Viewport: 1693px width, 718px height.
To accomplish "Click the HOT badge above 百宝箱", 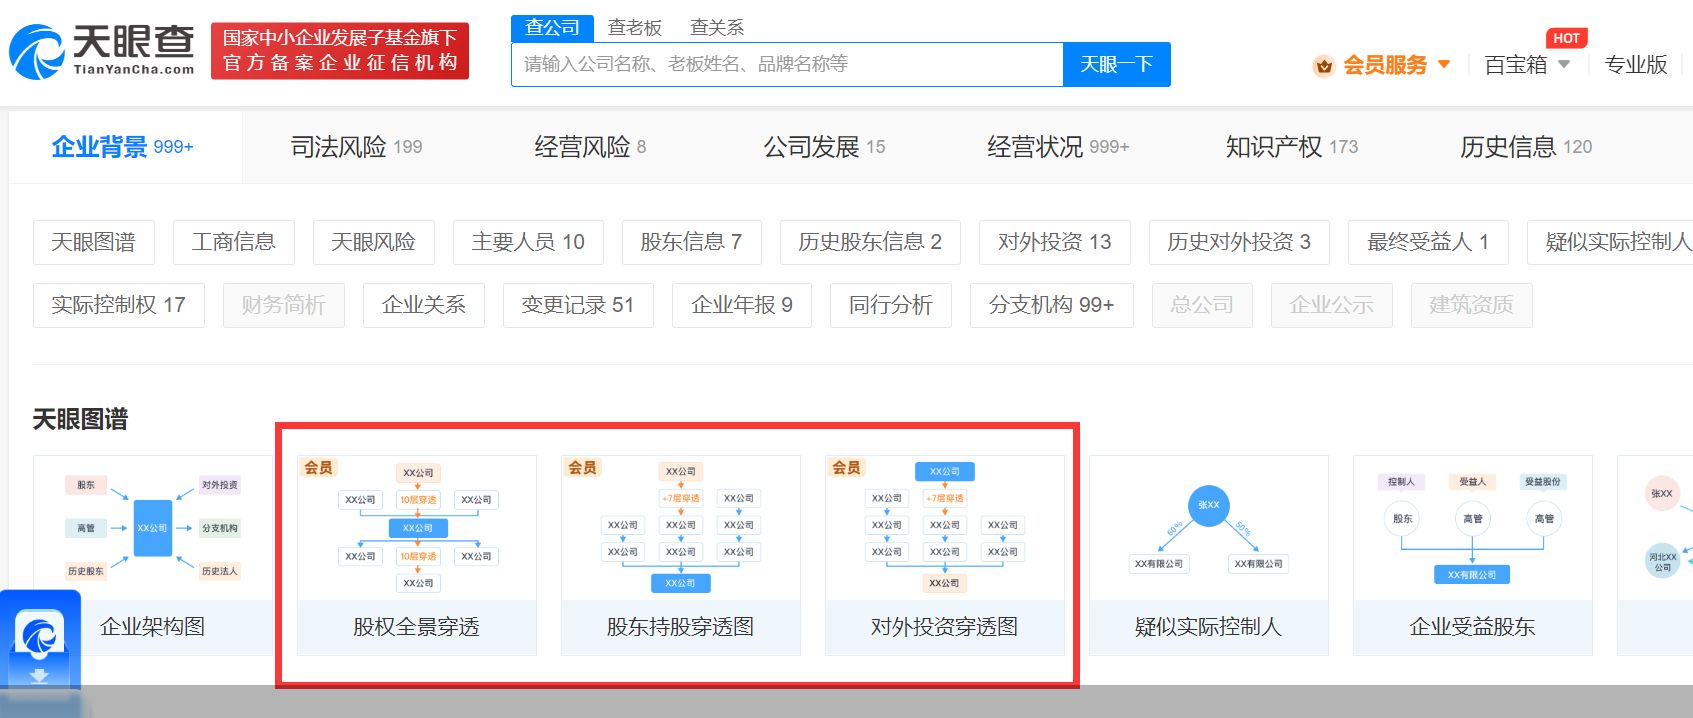I will tap(1566, 38).
